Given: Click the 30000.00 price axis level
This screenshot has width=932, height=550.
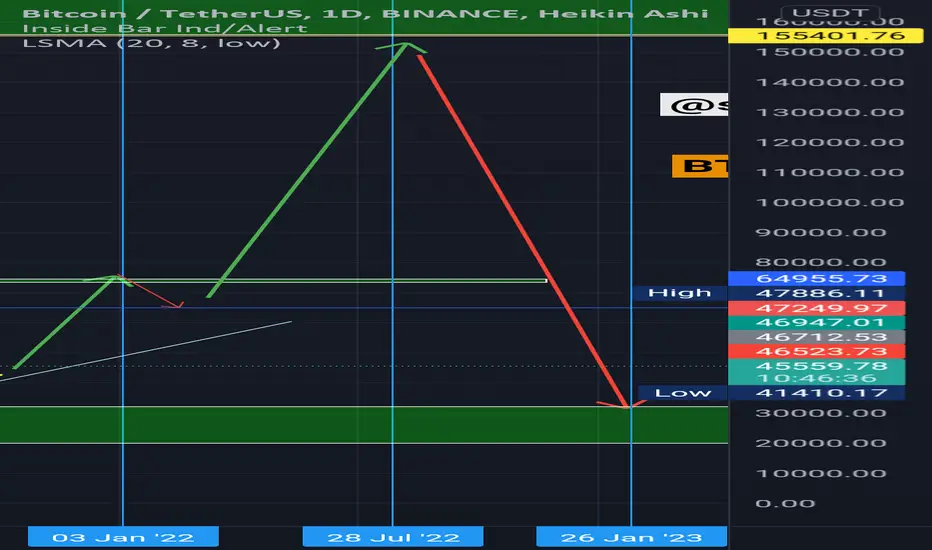Looking at the screenshot, I should [821, 413].
